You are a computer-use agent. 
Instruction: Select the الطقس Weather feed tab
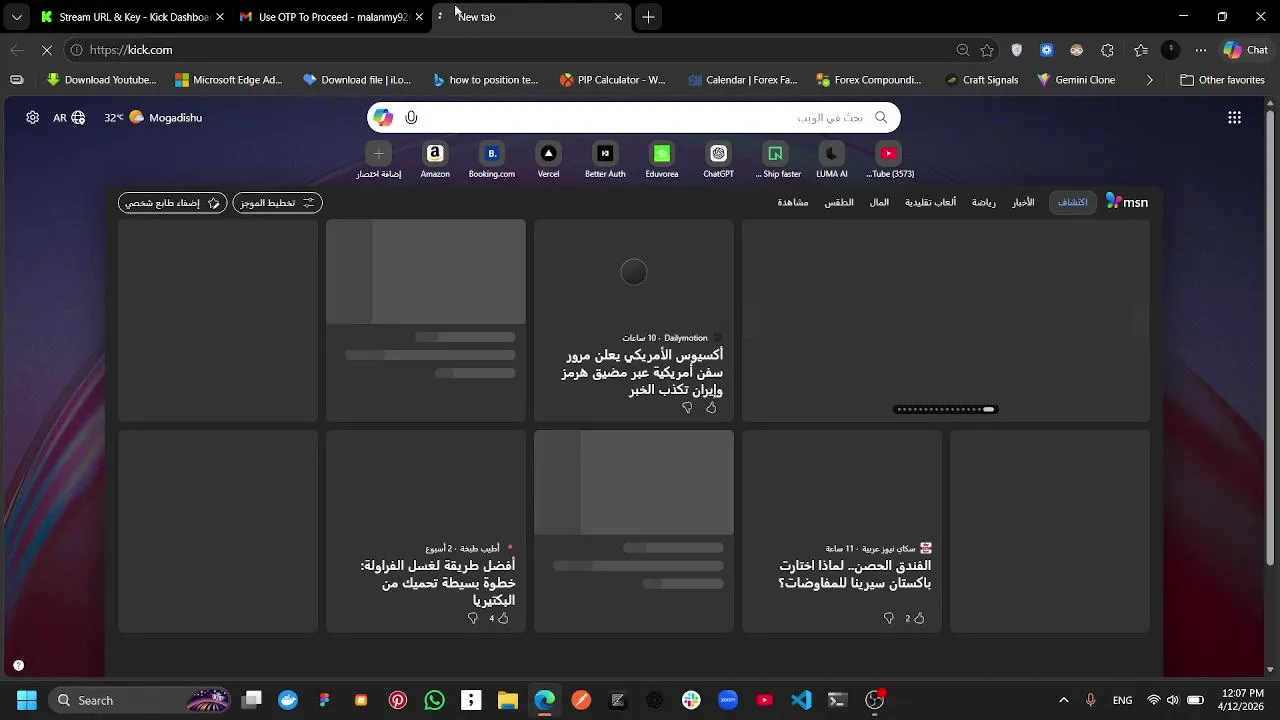pyautogui.click(x=839, y=202)
